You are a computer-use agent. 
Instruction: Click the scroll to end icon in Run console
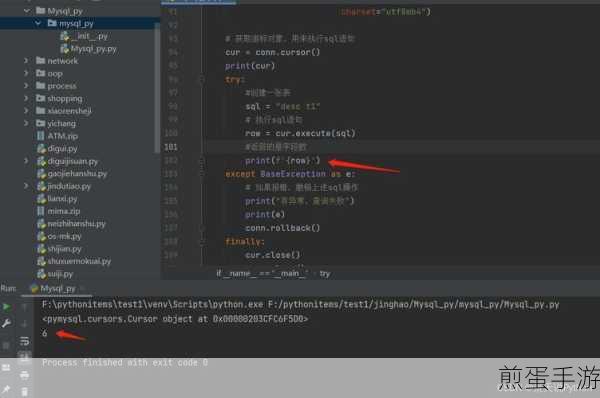coord(24,357)
